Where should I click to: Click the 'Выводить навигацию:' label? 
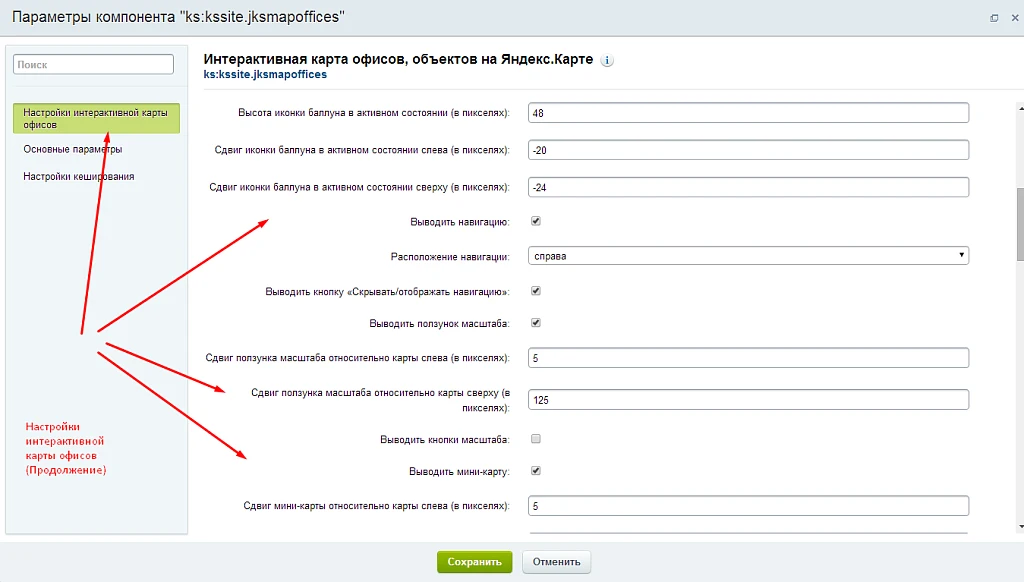(460, 222)
